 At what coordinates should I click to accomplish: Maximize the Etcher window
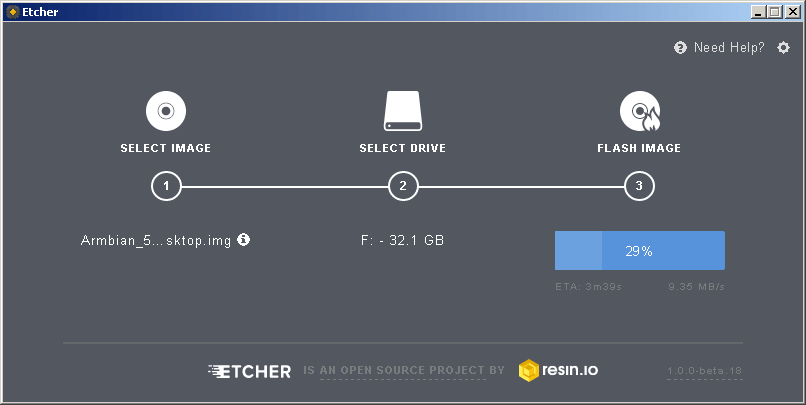pos(775,12)
